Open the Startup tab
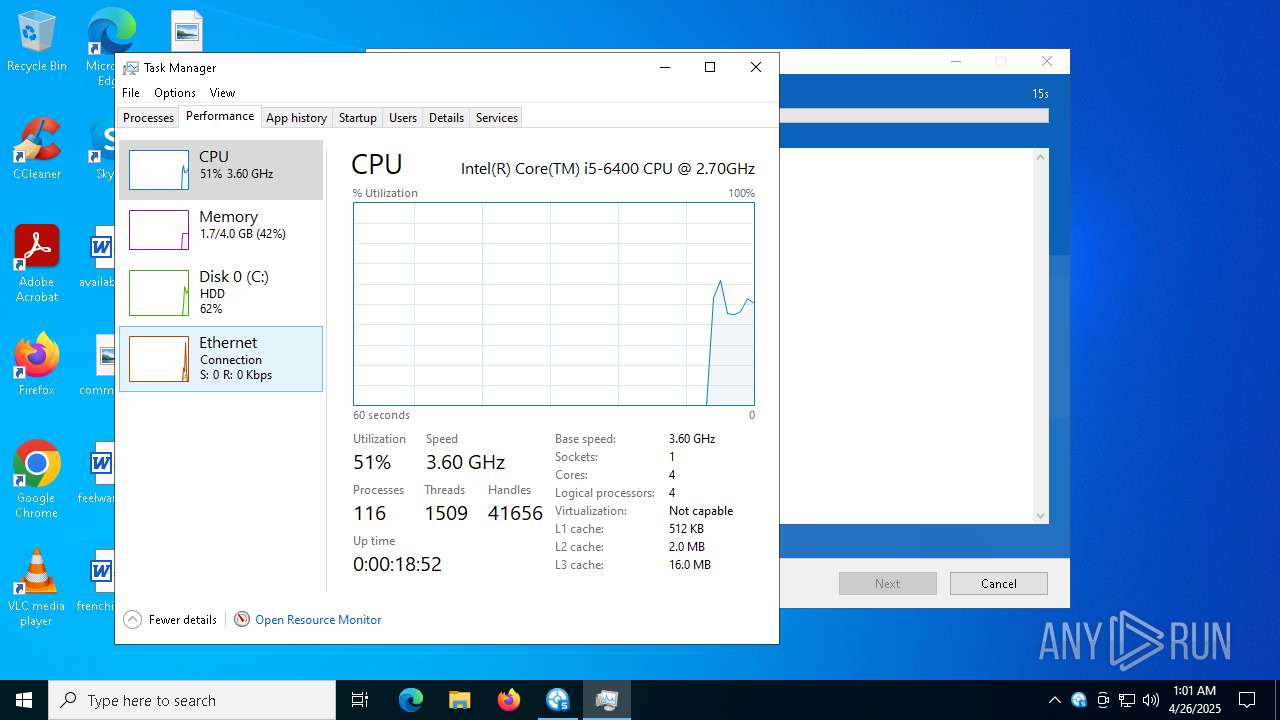The height and width of the screenshot is (720, 1280). [x=357, y=118]
